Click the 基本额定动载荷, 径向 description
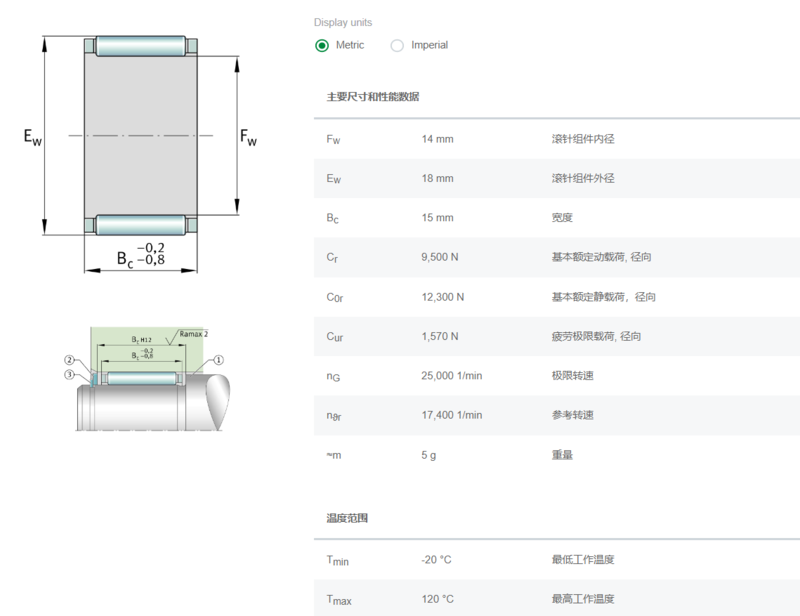Screen dimensions: 800x616 click(x=601, y=257)
